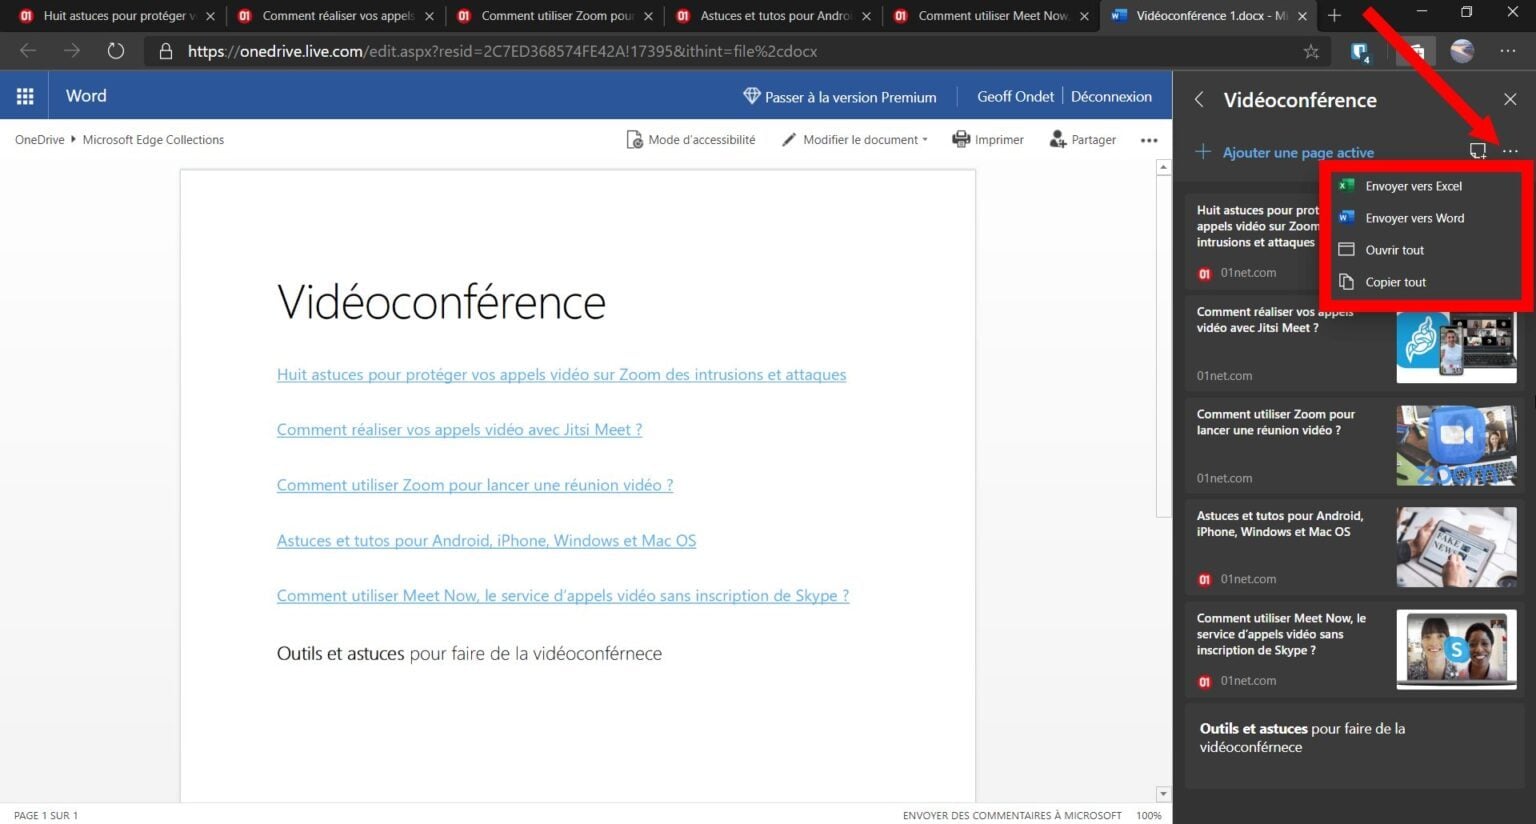The width and height of the screenshot is (1536, 824).
Task: Open the collection's three-dot options menu
Action: (x=1511, y=151)
